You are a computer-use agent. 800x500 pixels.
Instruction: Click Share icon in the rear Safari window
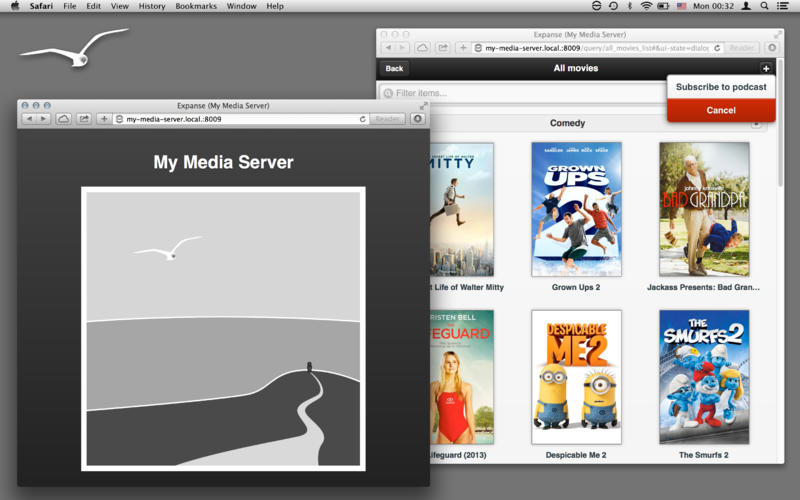[443, 48]
